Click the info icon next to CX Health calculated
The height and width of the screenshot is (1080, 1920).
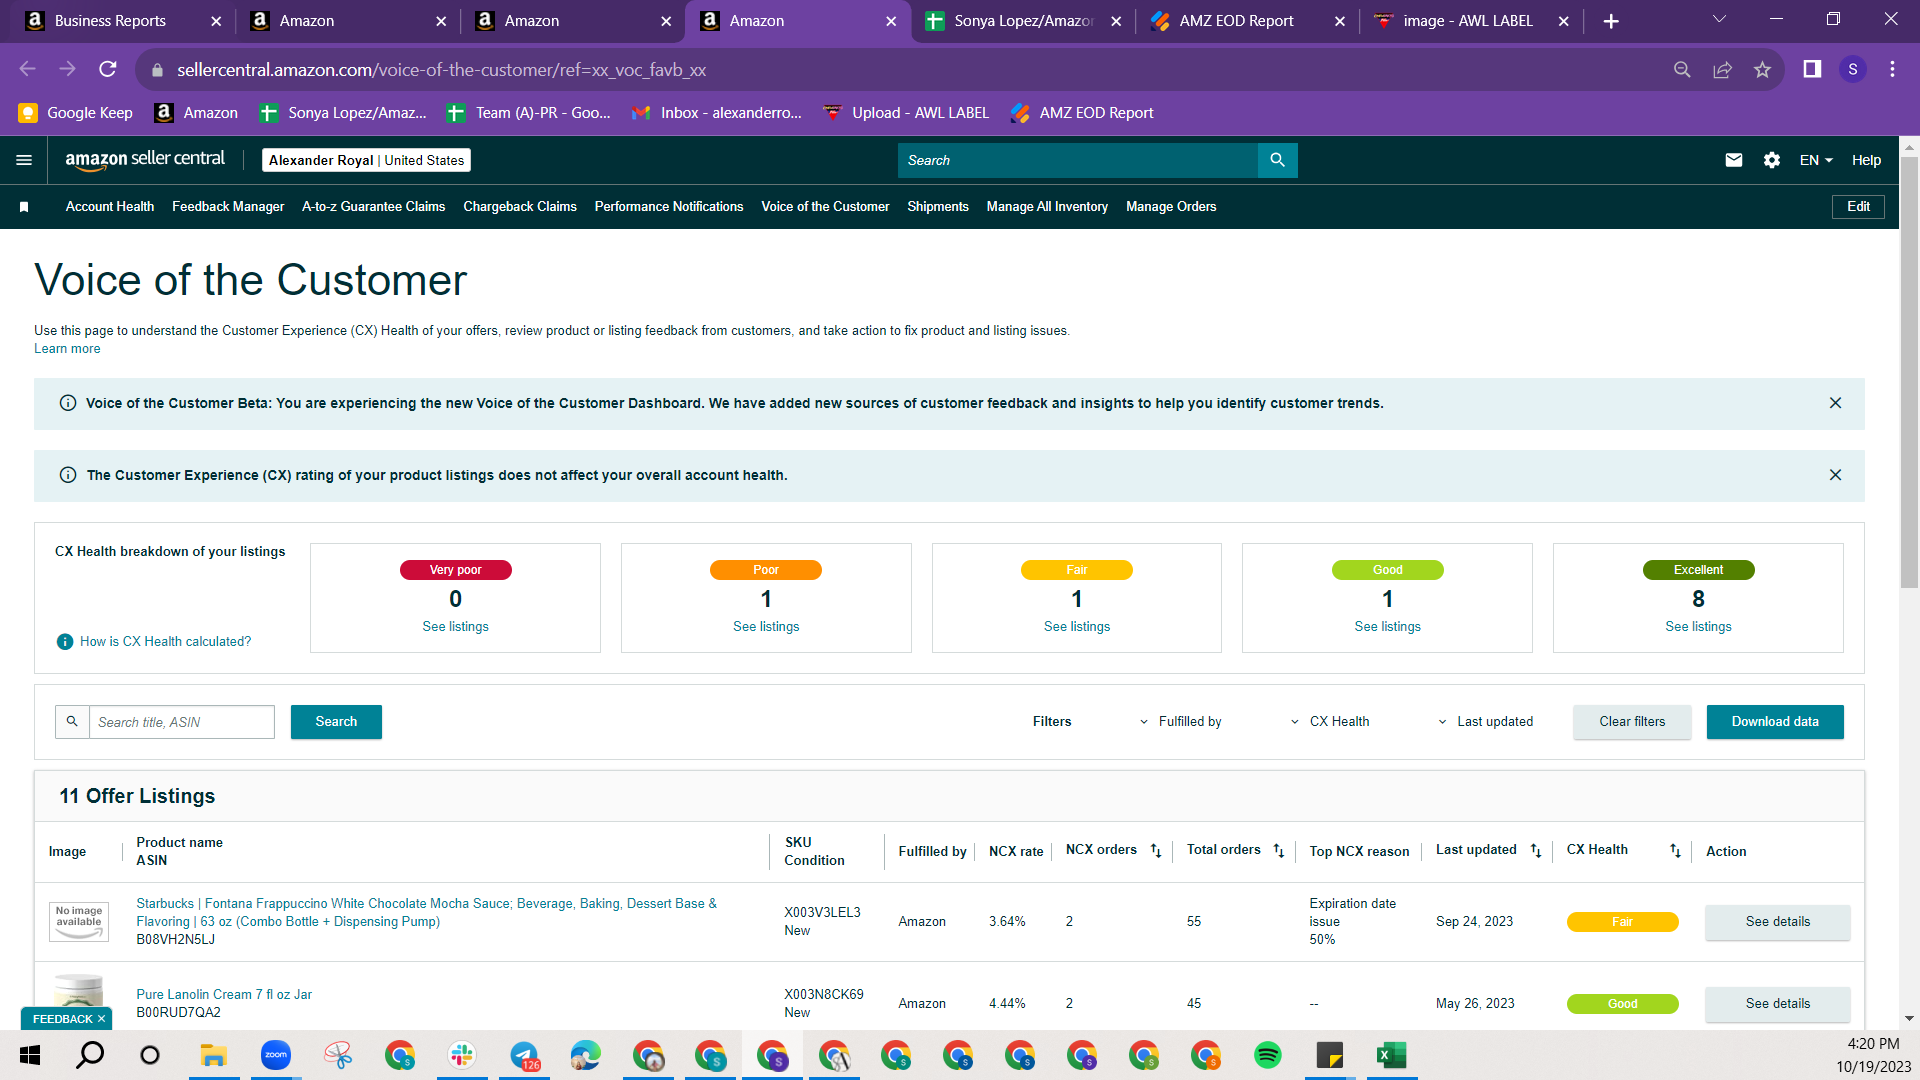pos(65,642)
